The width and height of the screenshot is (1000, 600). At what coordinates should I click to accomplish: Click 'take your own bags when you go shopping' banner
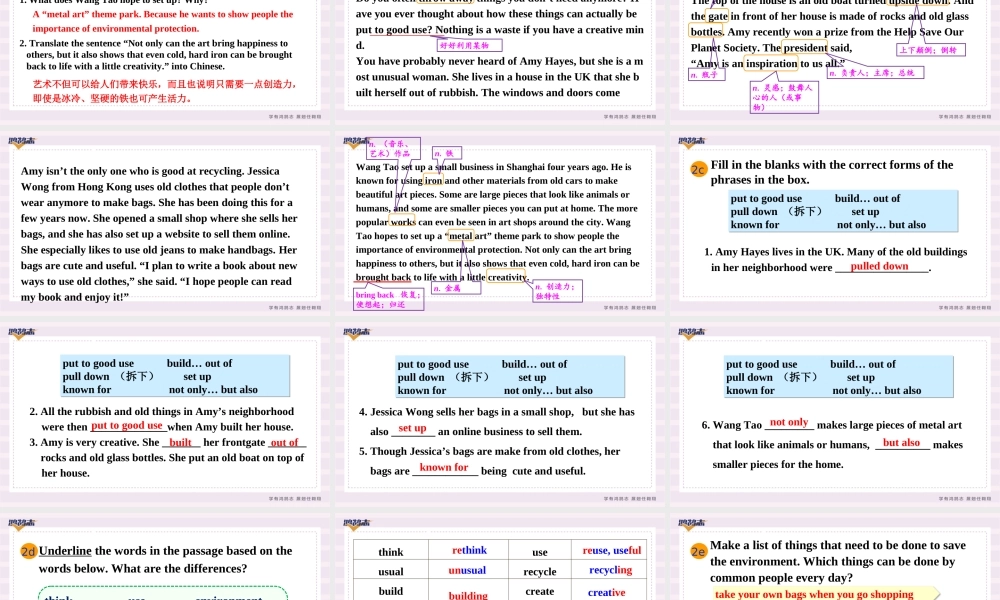[x=814, y=594]
